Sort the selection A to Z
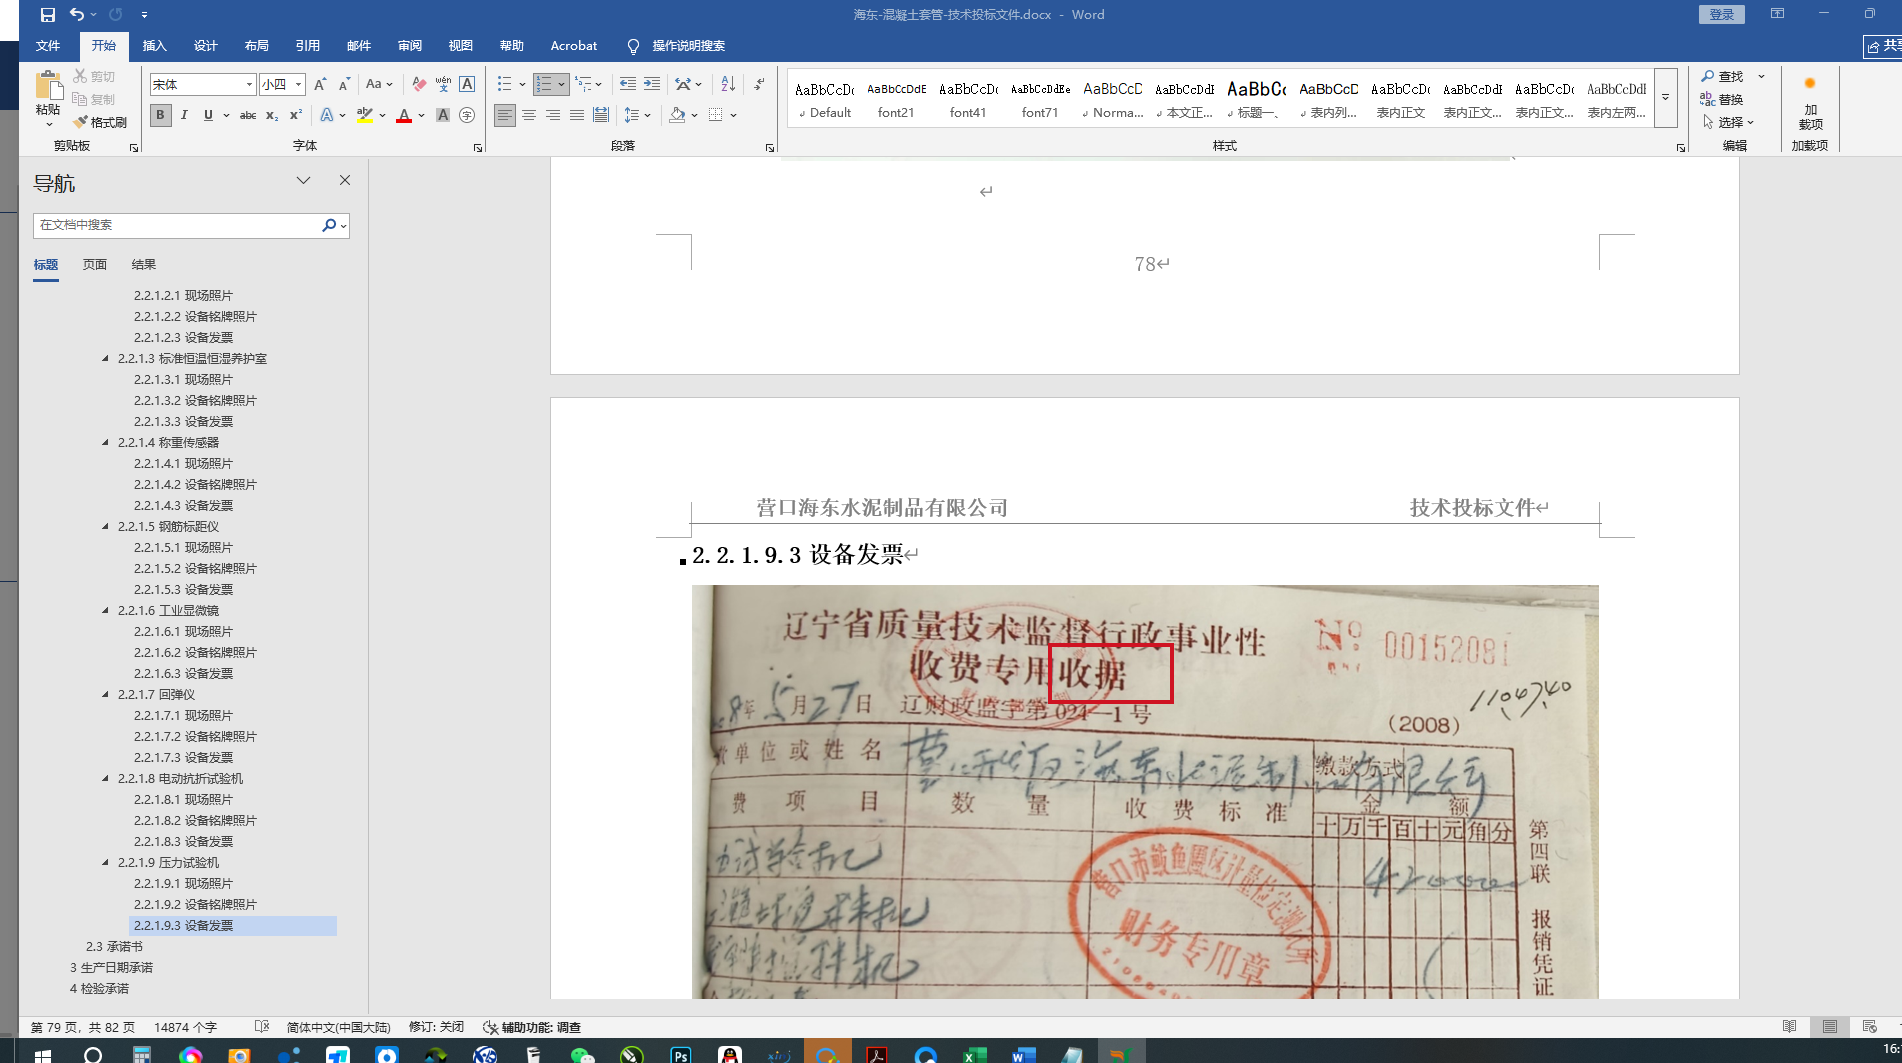Screen dimensions: 1902x1063 point(728,85)
